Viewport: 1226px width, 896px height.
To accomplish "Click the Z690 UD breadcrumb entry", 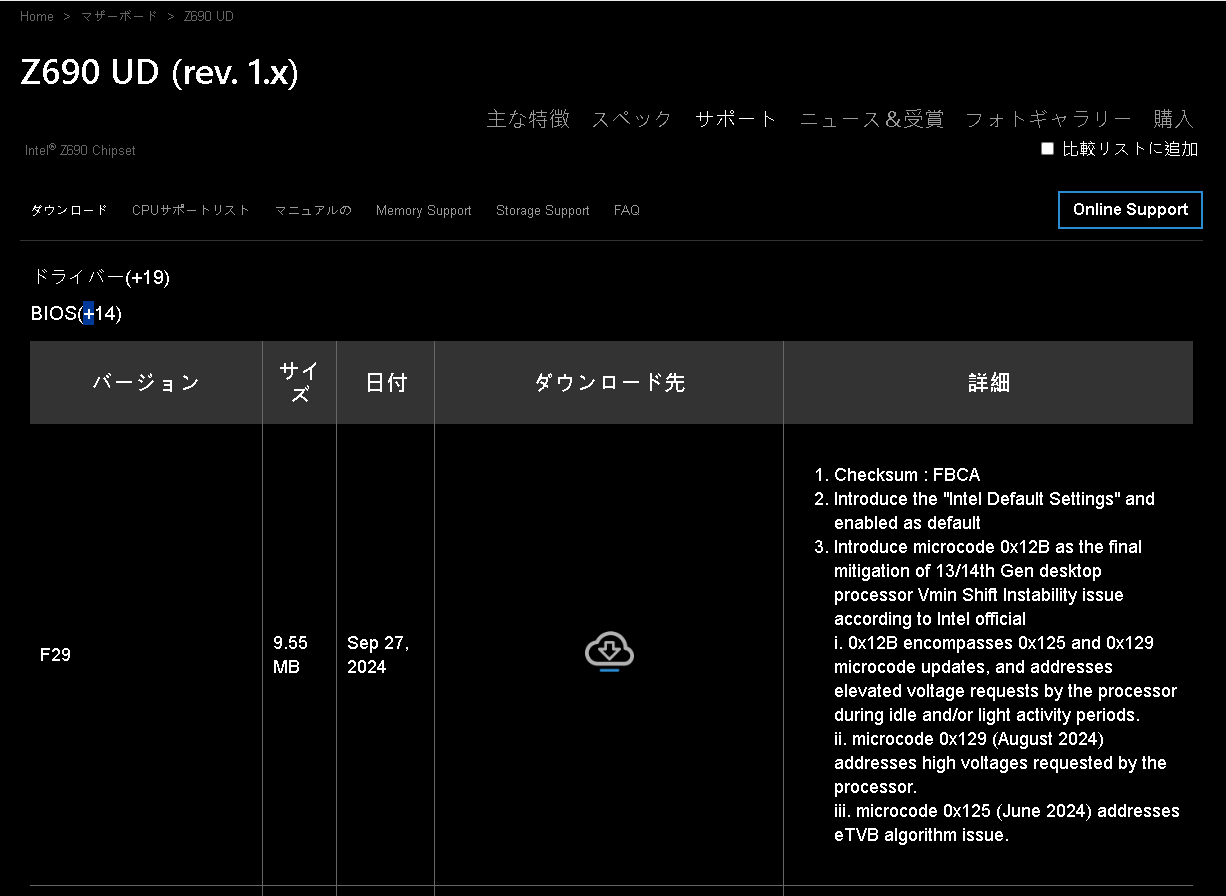I will pos(208,16).
